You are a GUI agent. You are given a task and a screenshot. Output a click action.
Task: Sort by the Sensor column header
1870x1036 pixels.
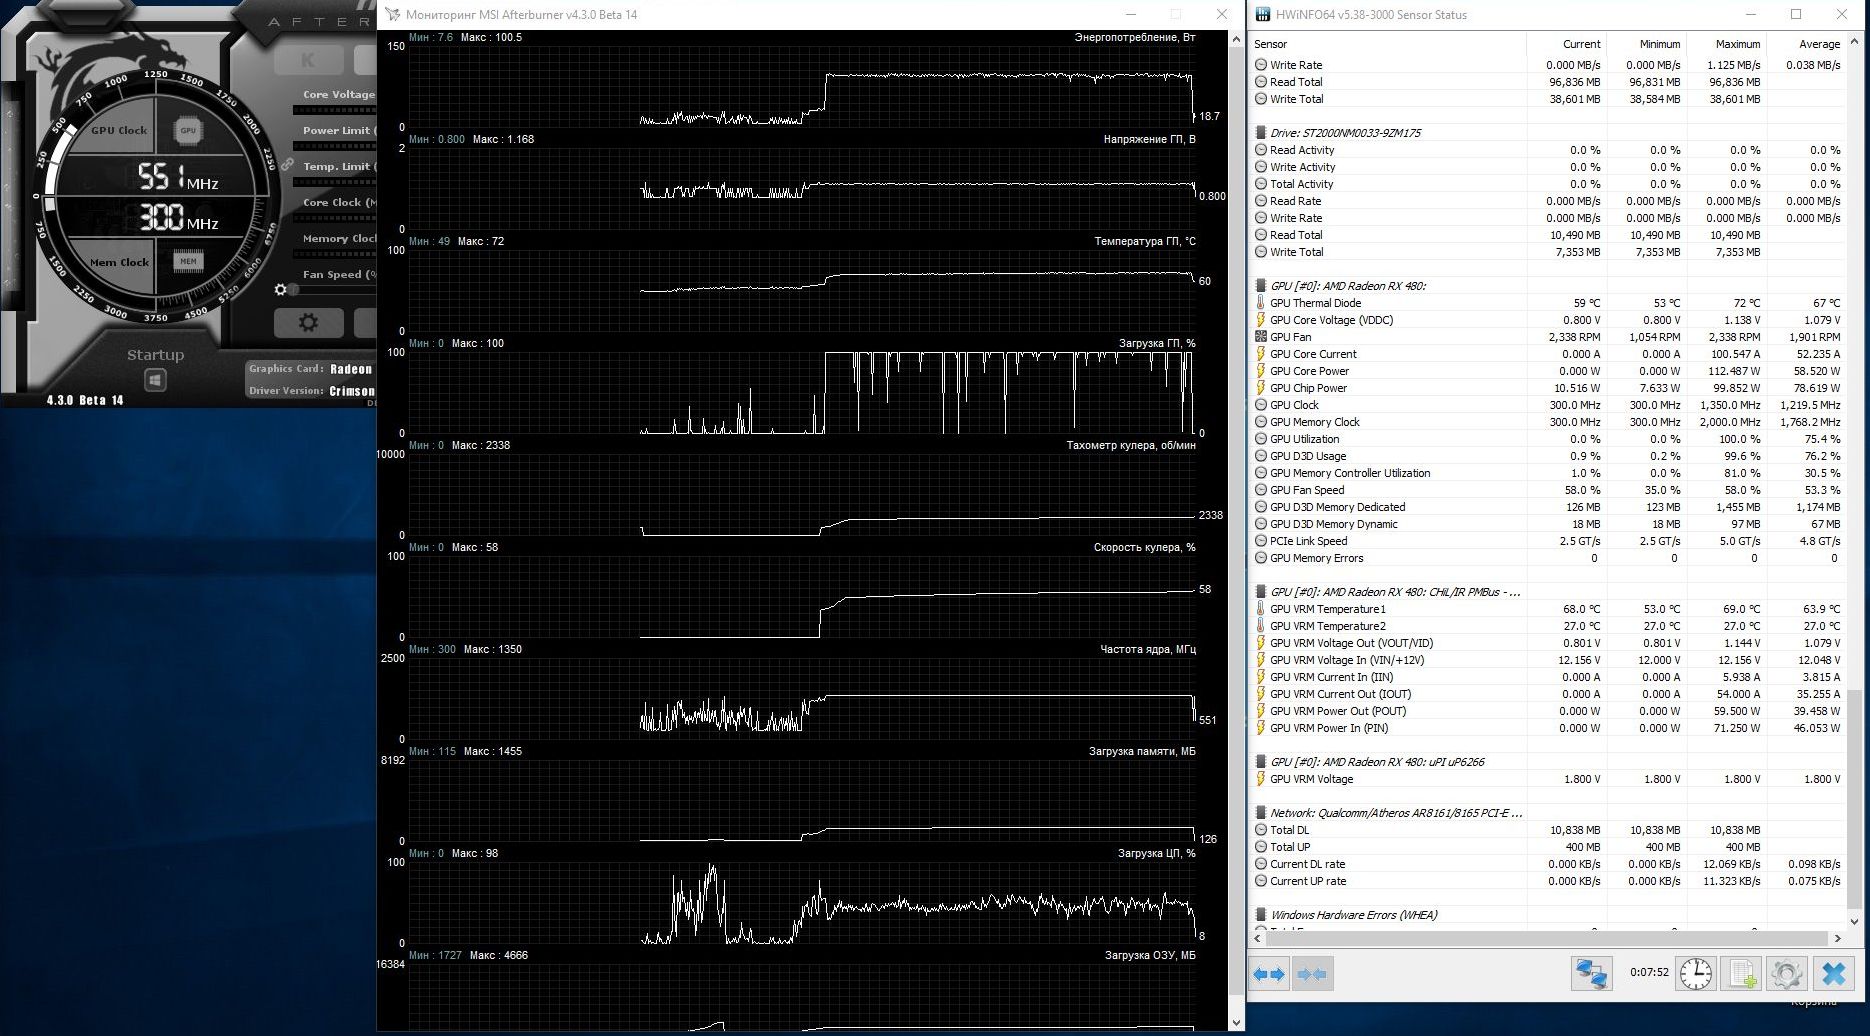click(x=1388, y=44)
